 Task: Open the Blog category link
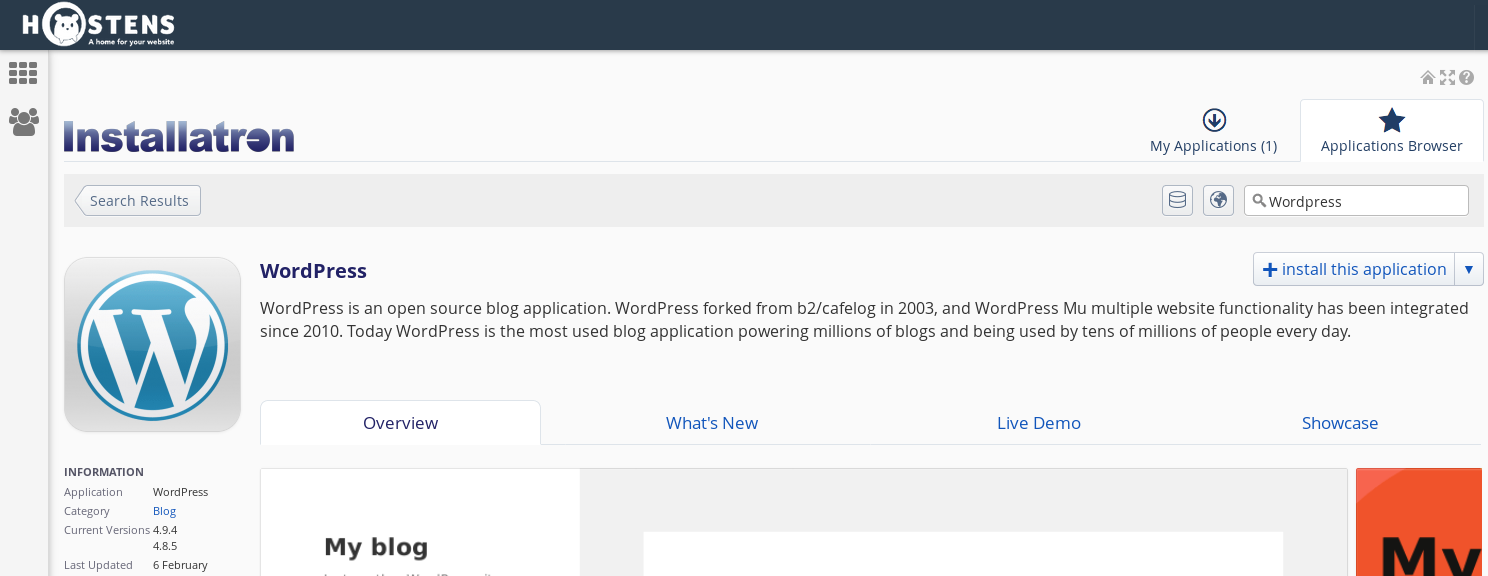pyautogui.click(x=164, y=511)
